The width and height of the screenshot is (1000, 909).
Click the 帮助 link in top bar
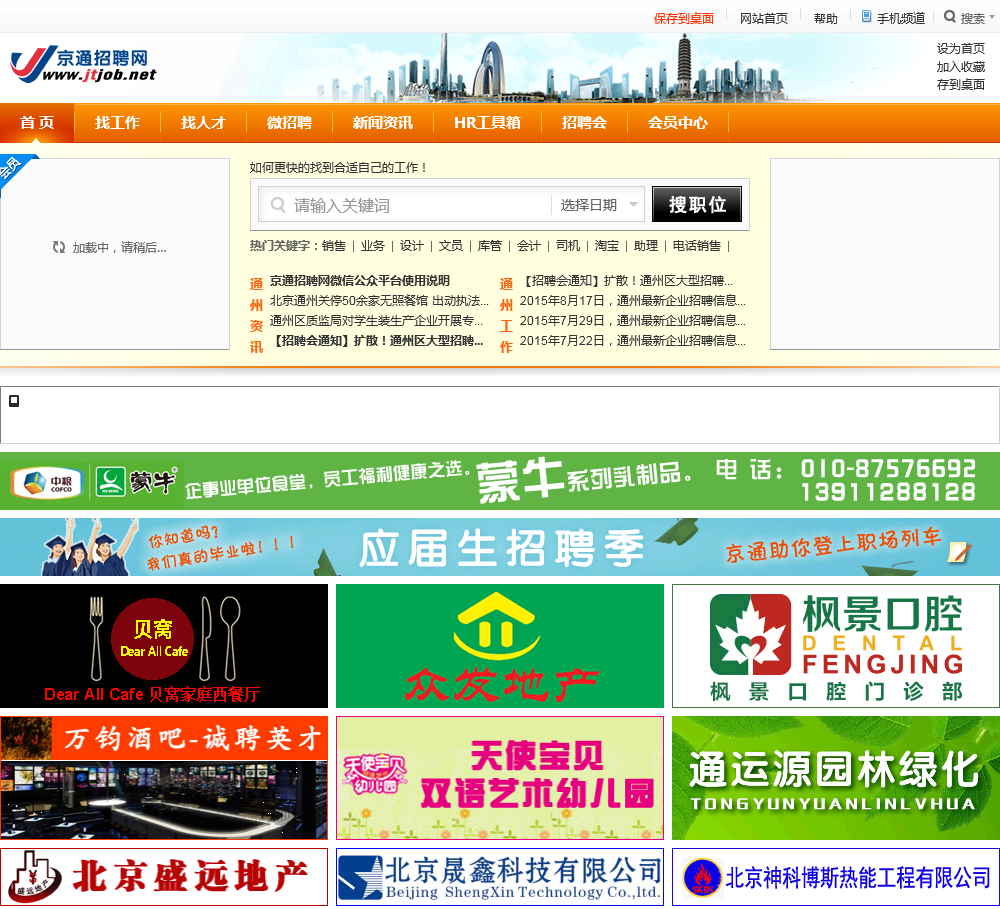[x=825, y=18]
